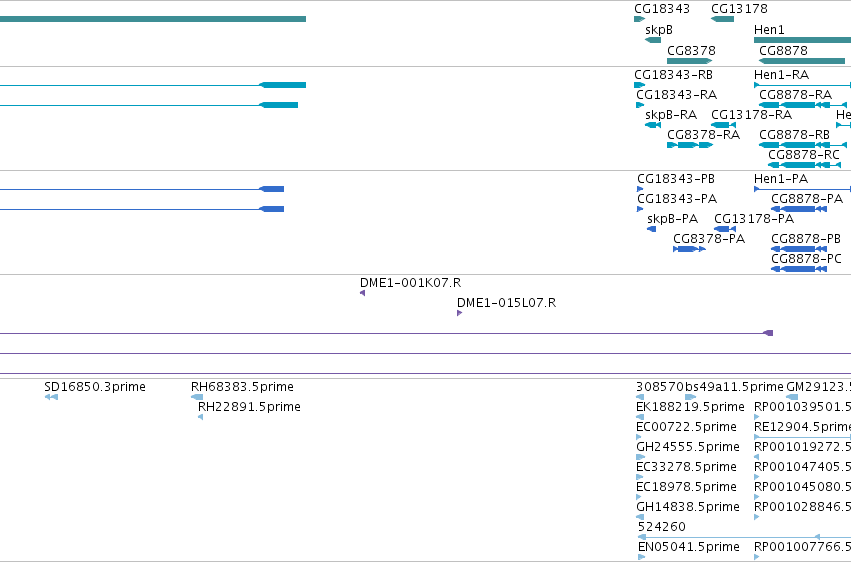
Task: Click the RP001045080.5 EST label
Action: click(x=802, y=487)
